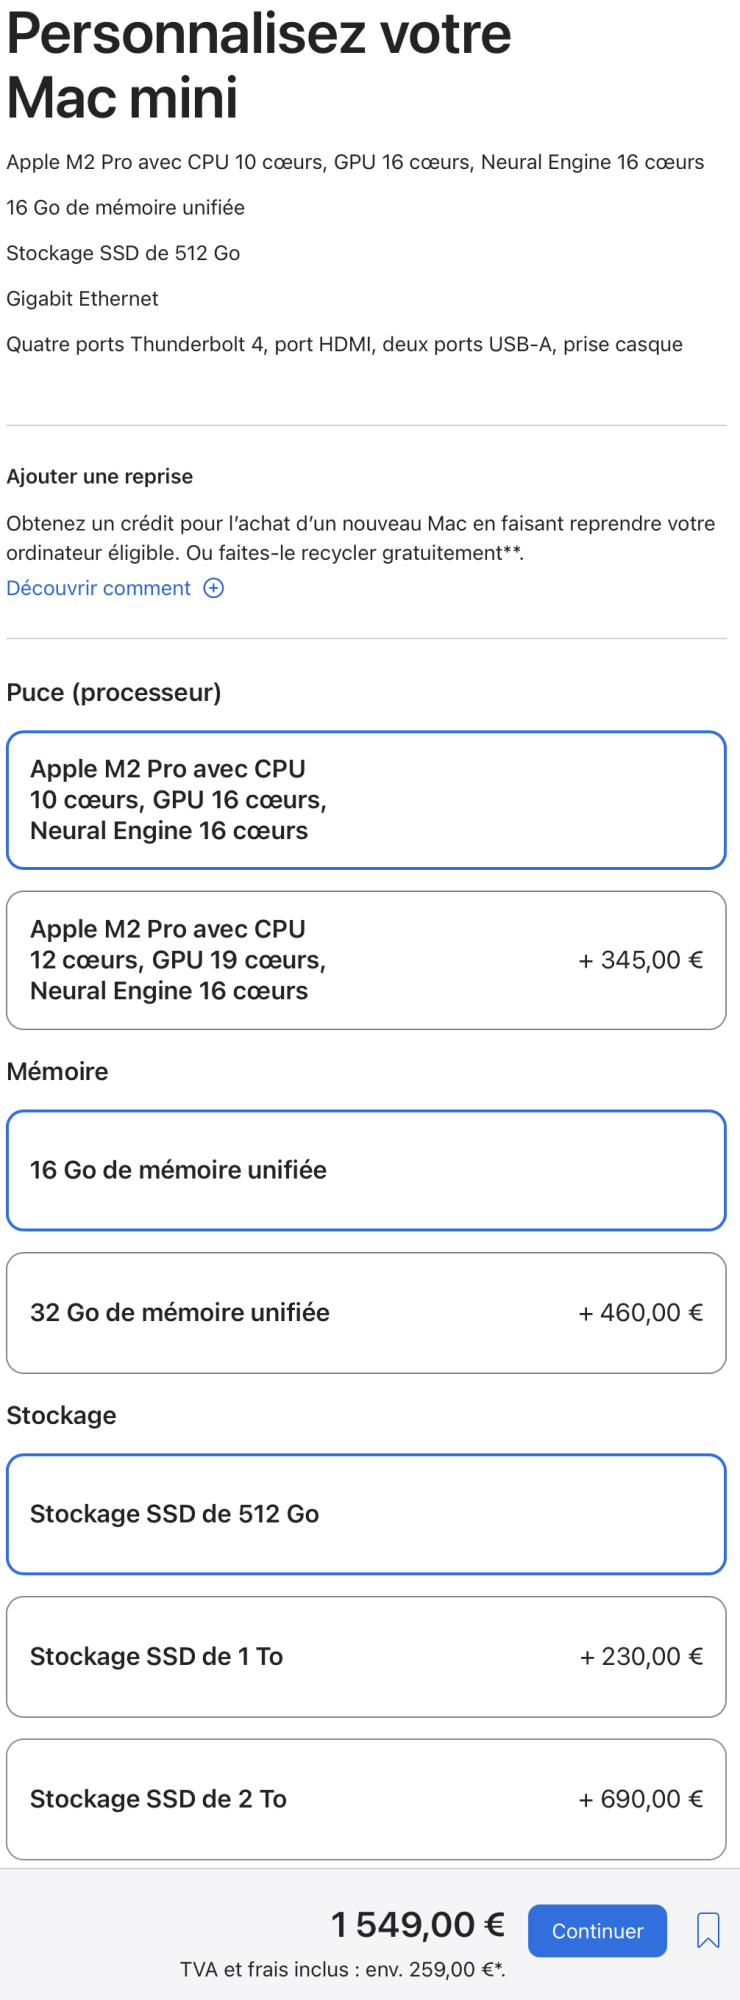Click the Puce (processeur) section heading
740x2000 pixels.
[x=114, y=693]
